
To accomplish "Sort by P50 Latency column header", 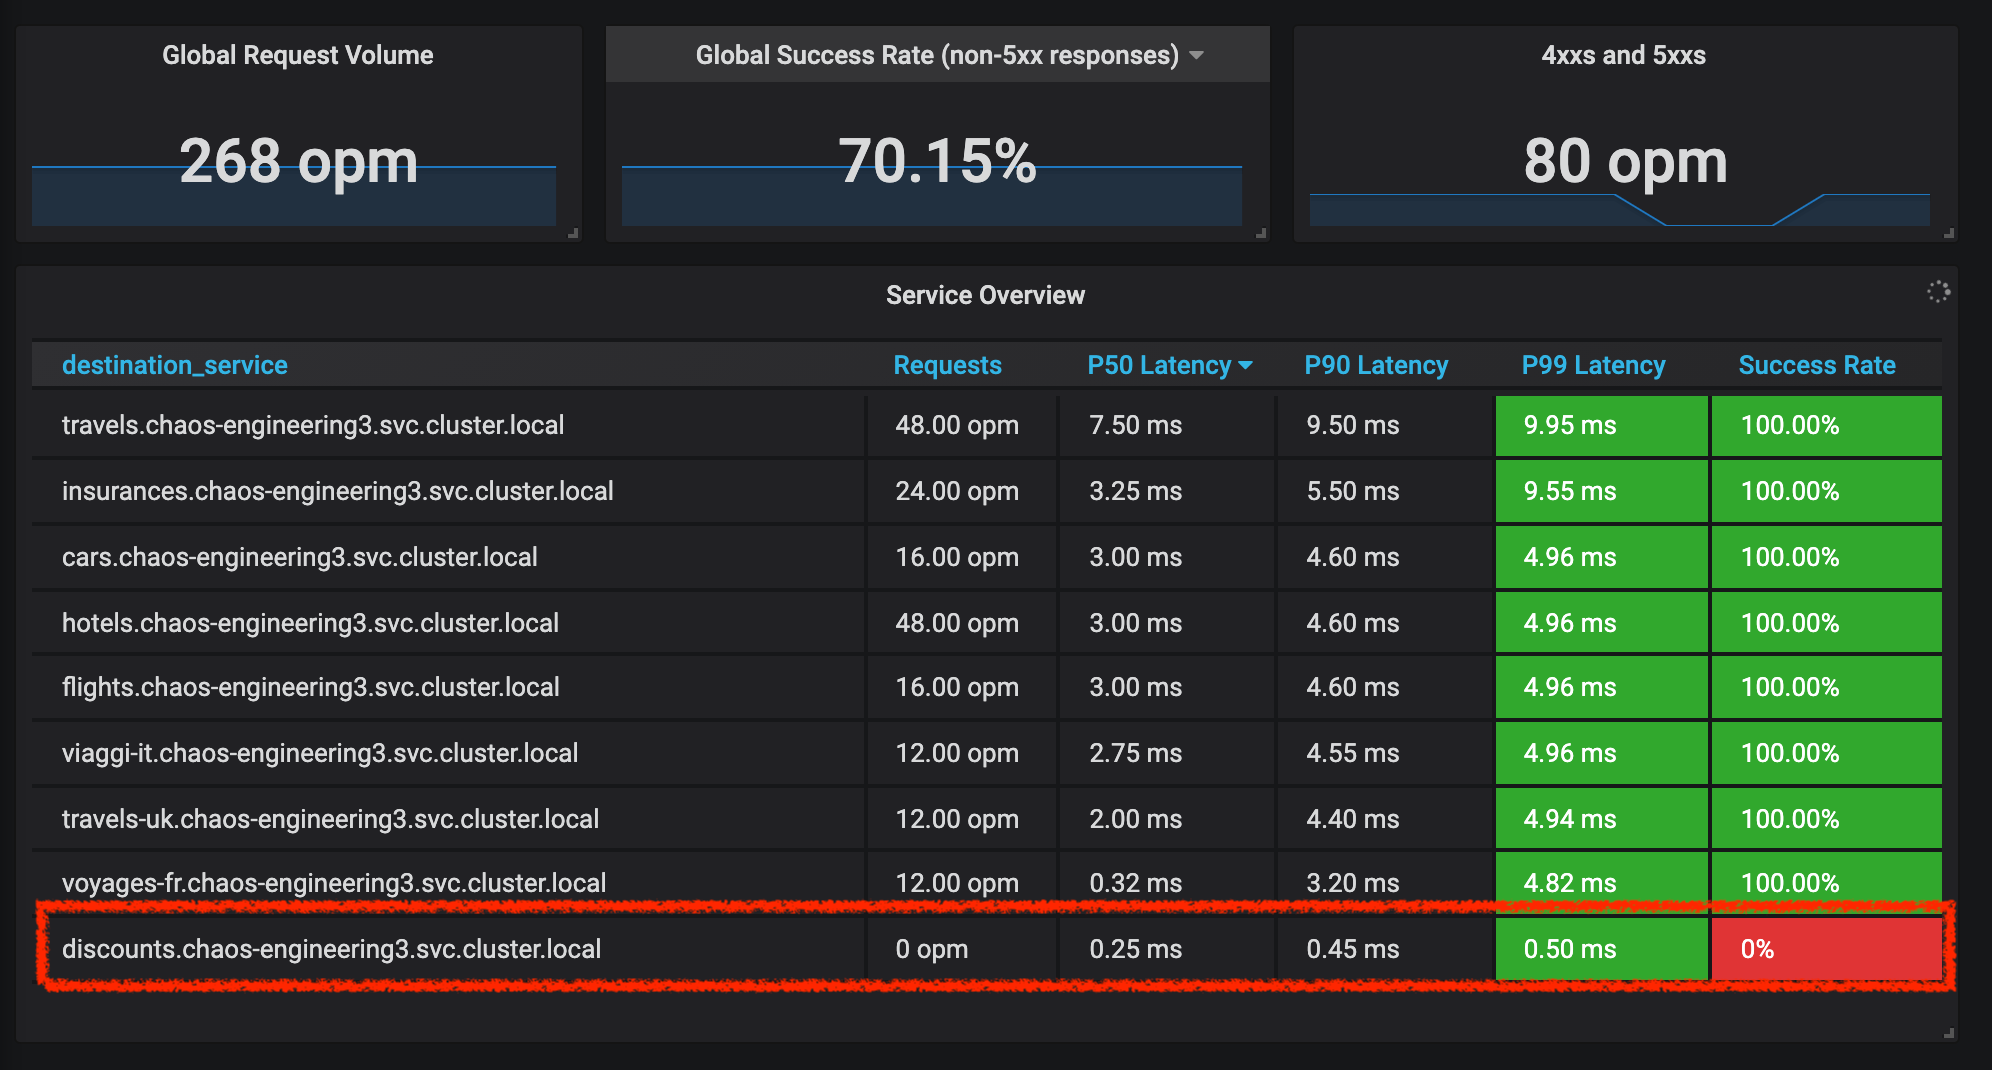I will [1159, 365].
